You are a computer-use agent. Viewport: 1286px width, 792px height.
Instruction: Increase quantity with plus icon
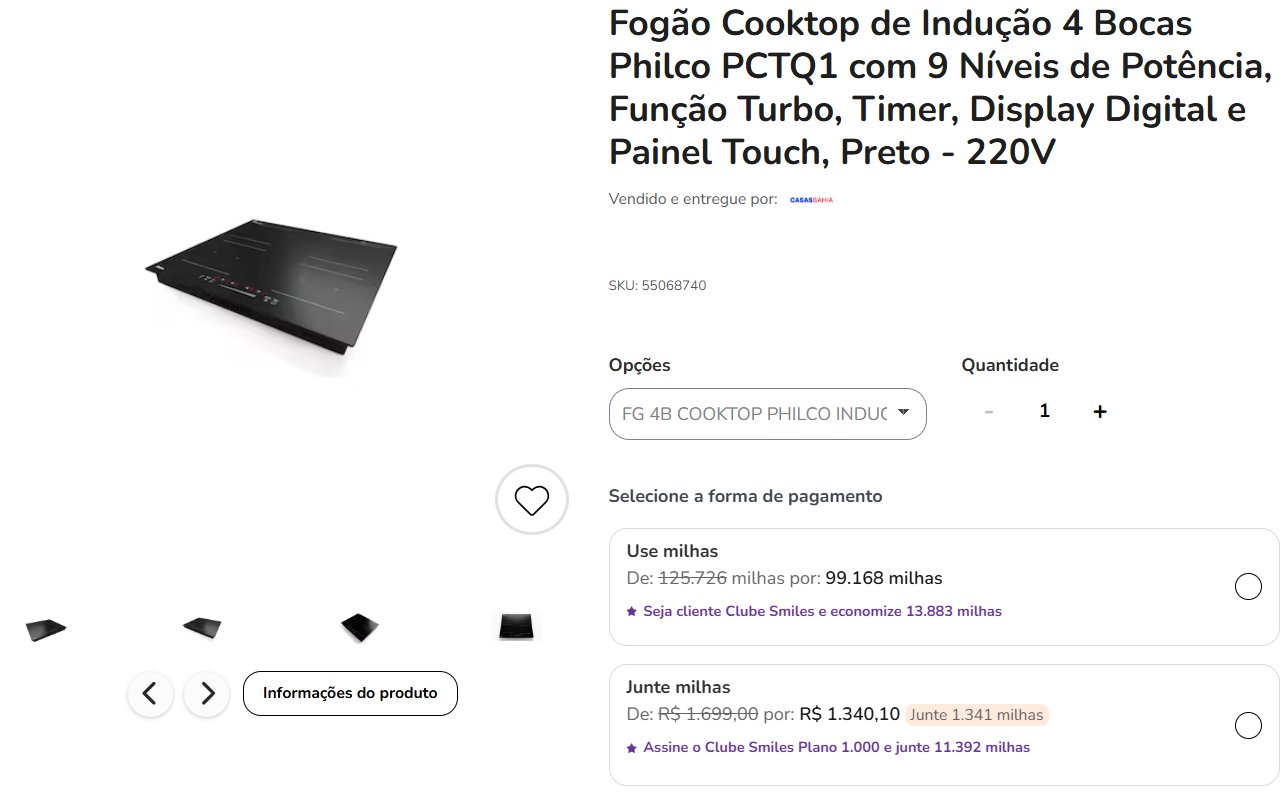pos(1100,411)
